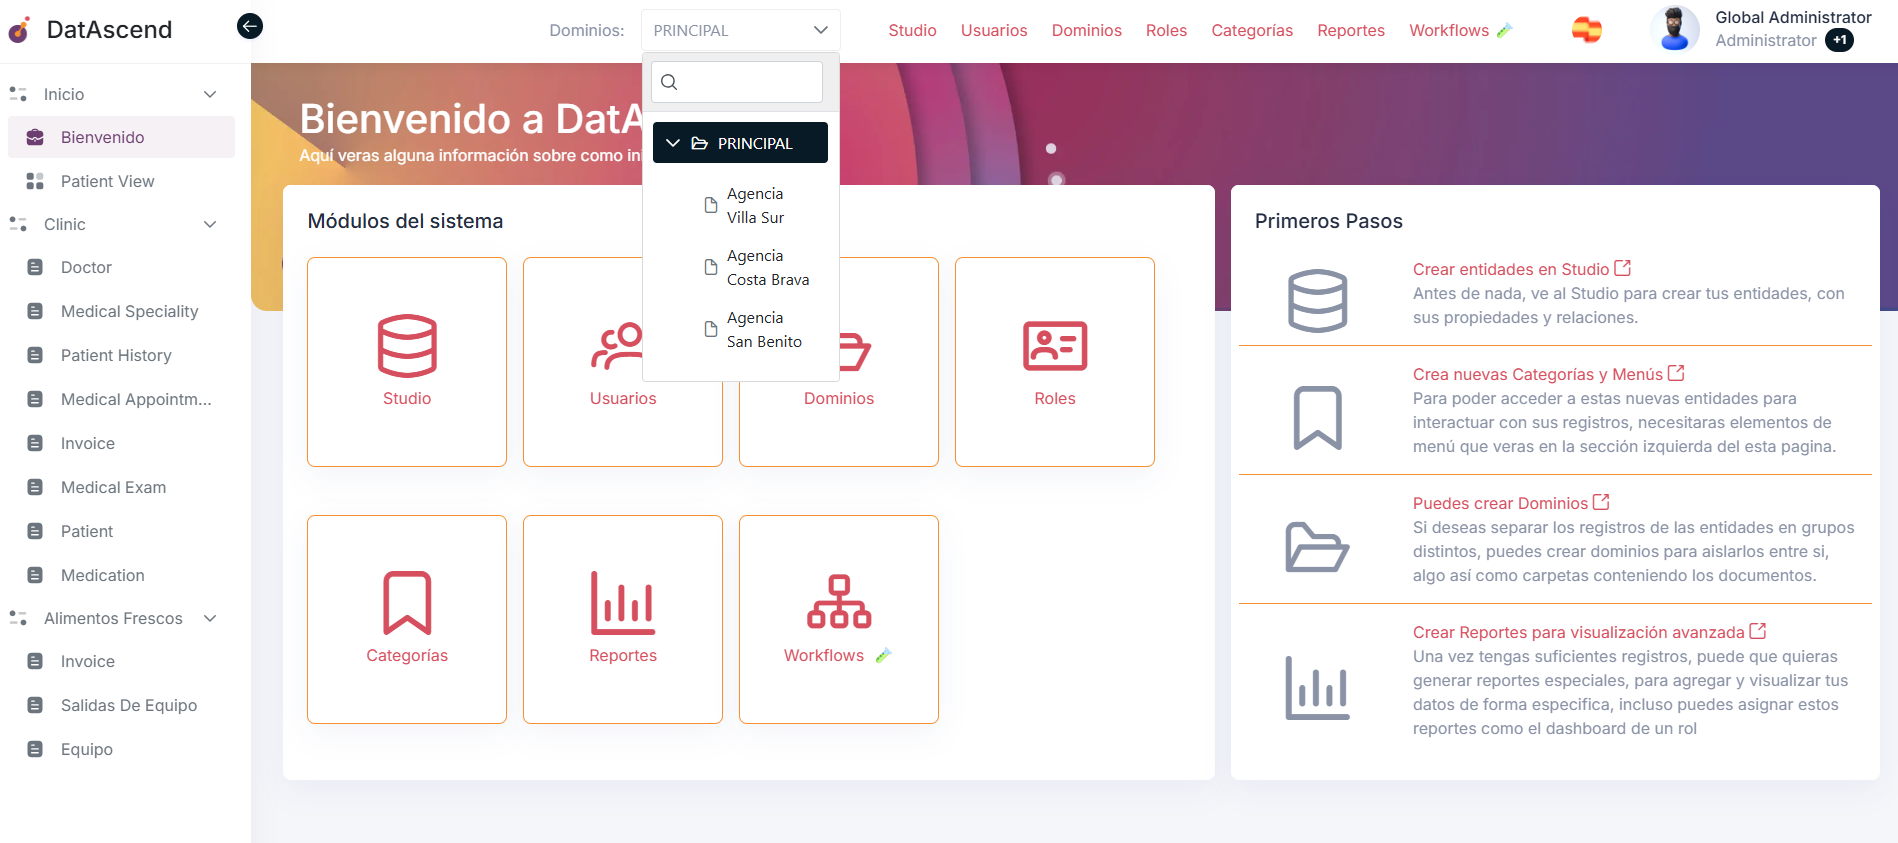Image resolution: width=1898 pixels, height=843 pixels.
Task: Follow the Puedes crear Dominios link
Action: [x=1500, y=503]
